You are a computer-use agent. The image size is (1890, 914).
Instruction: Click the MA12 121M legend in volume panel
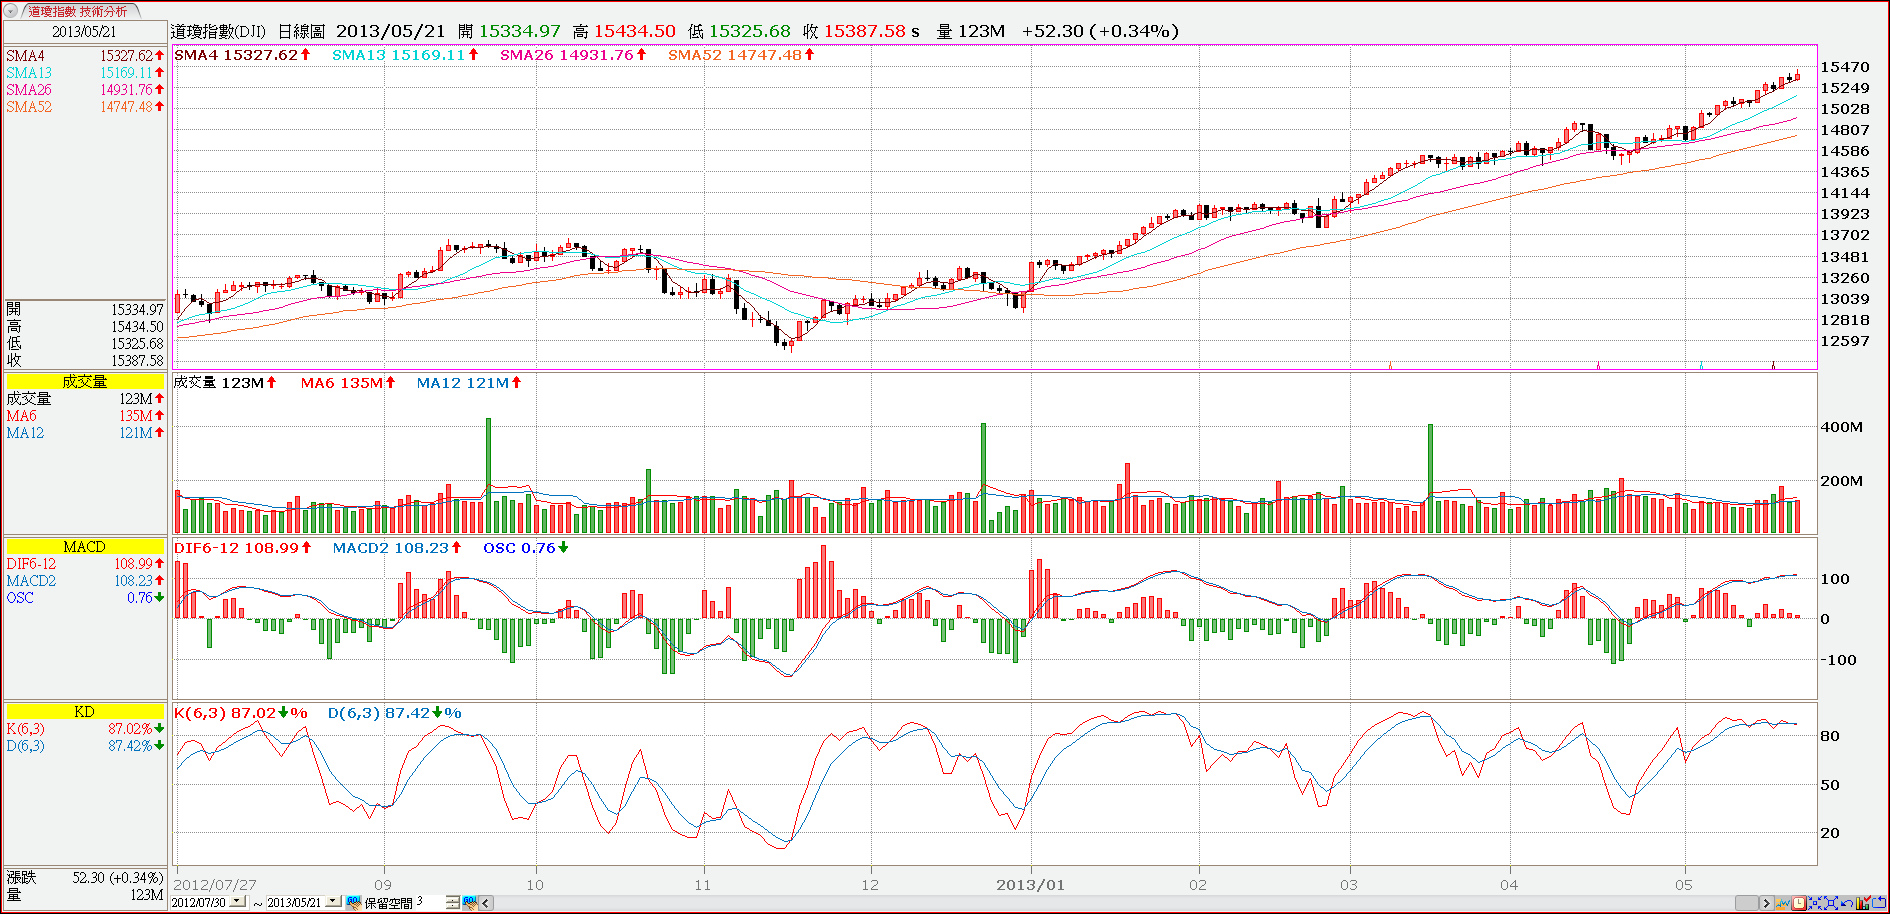click(469, 383)
